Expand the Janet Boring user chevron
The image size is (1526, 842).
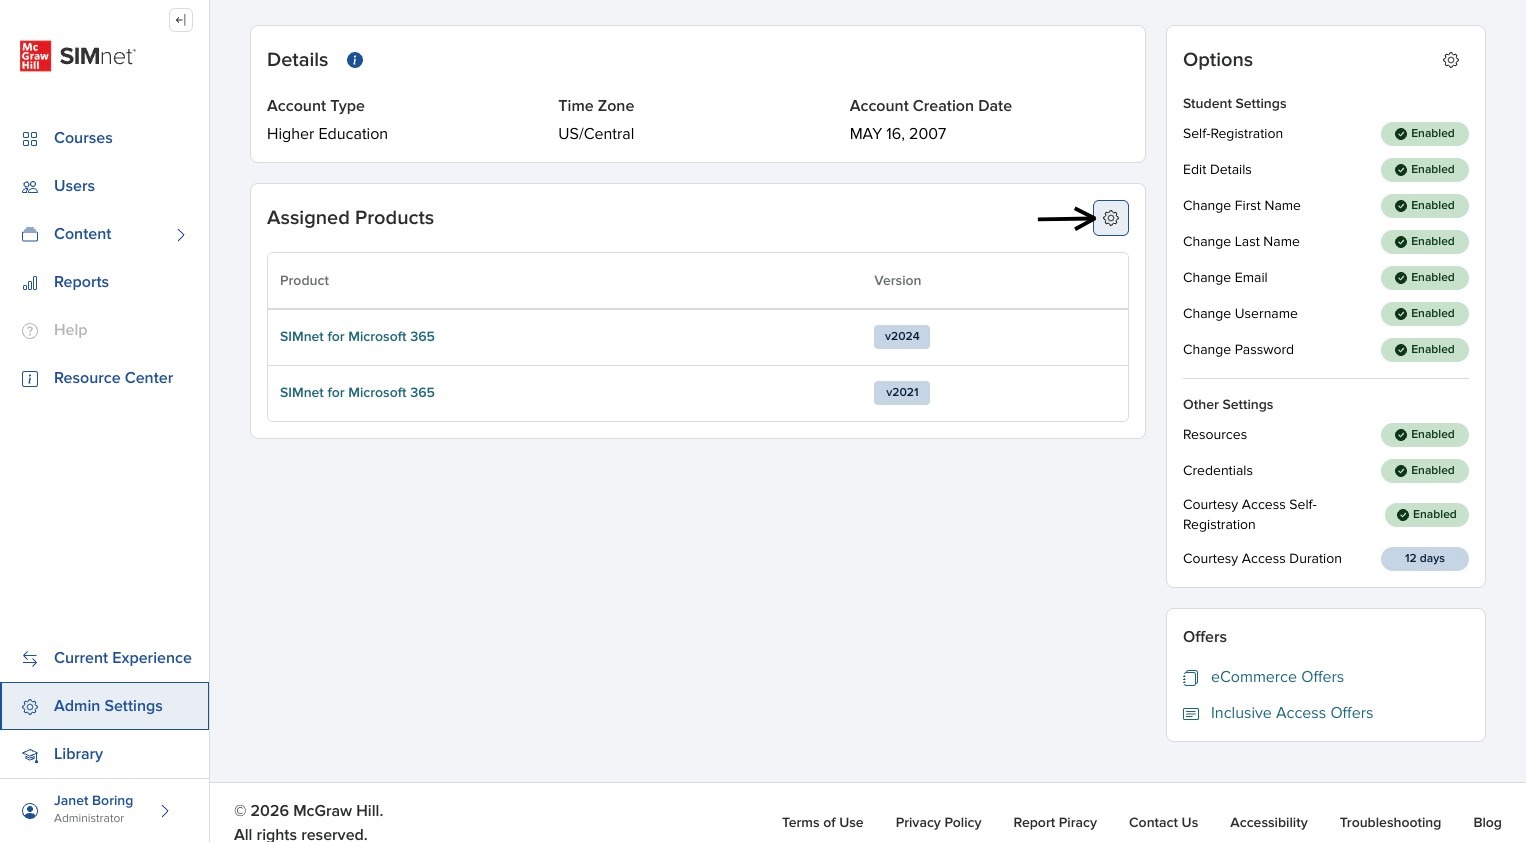point(165,811)
